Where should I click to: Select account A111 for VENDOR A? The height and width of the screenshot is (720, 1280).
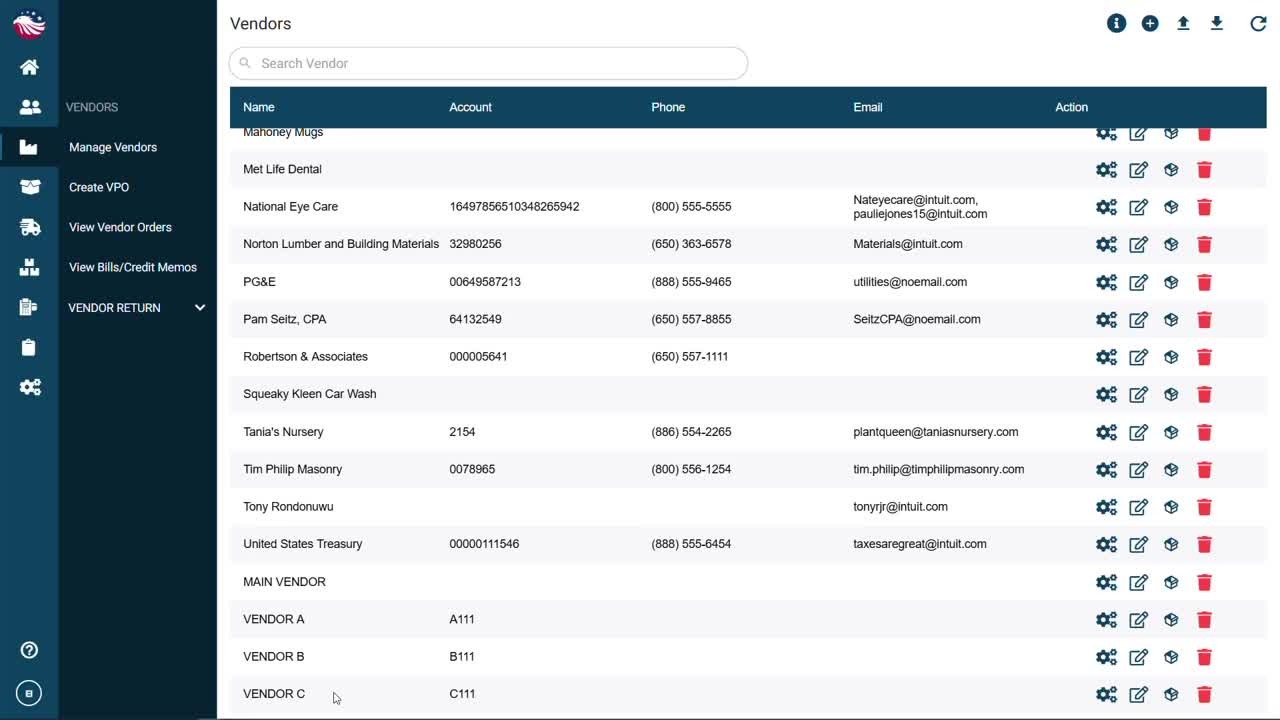462,619
